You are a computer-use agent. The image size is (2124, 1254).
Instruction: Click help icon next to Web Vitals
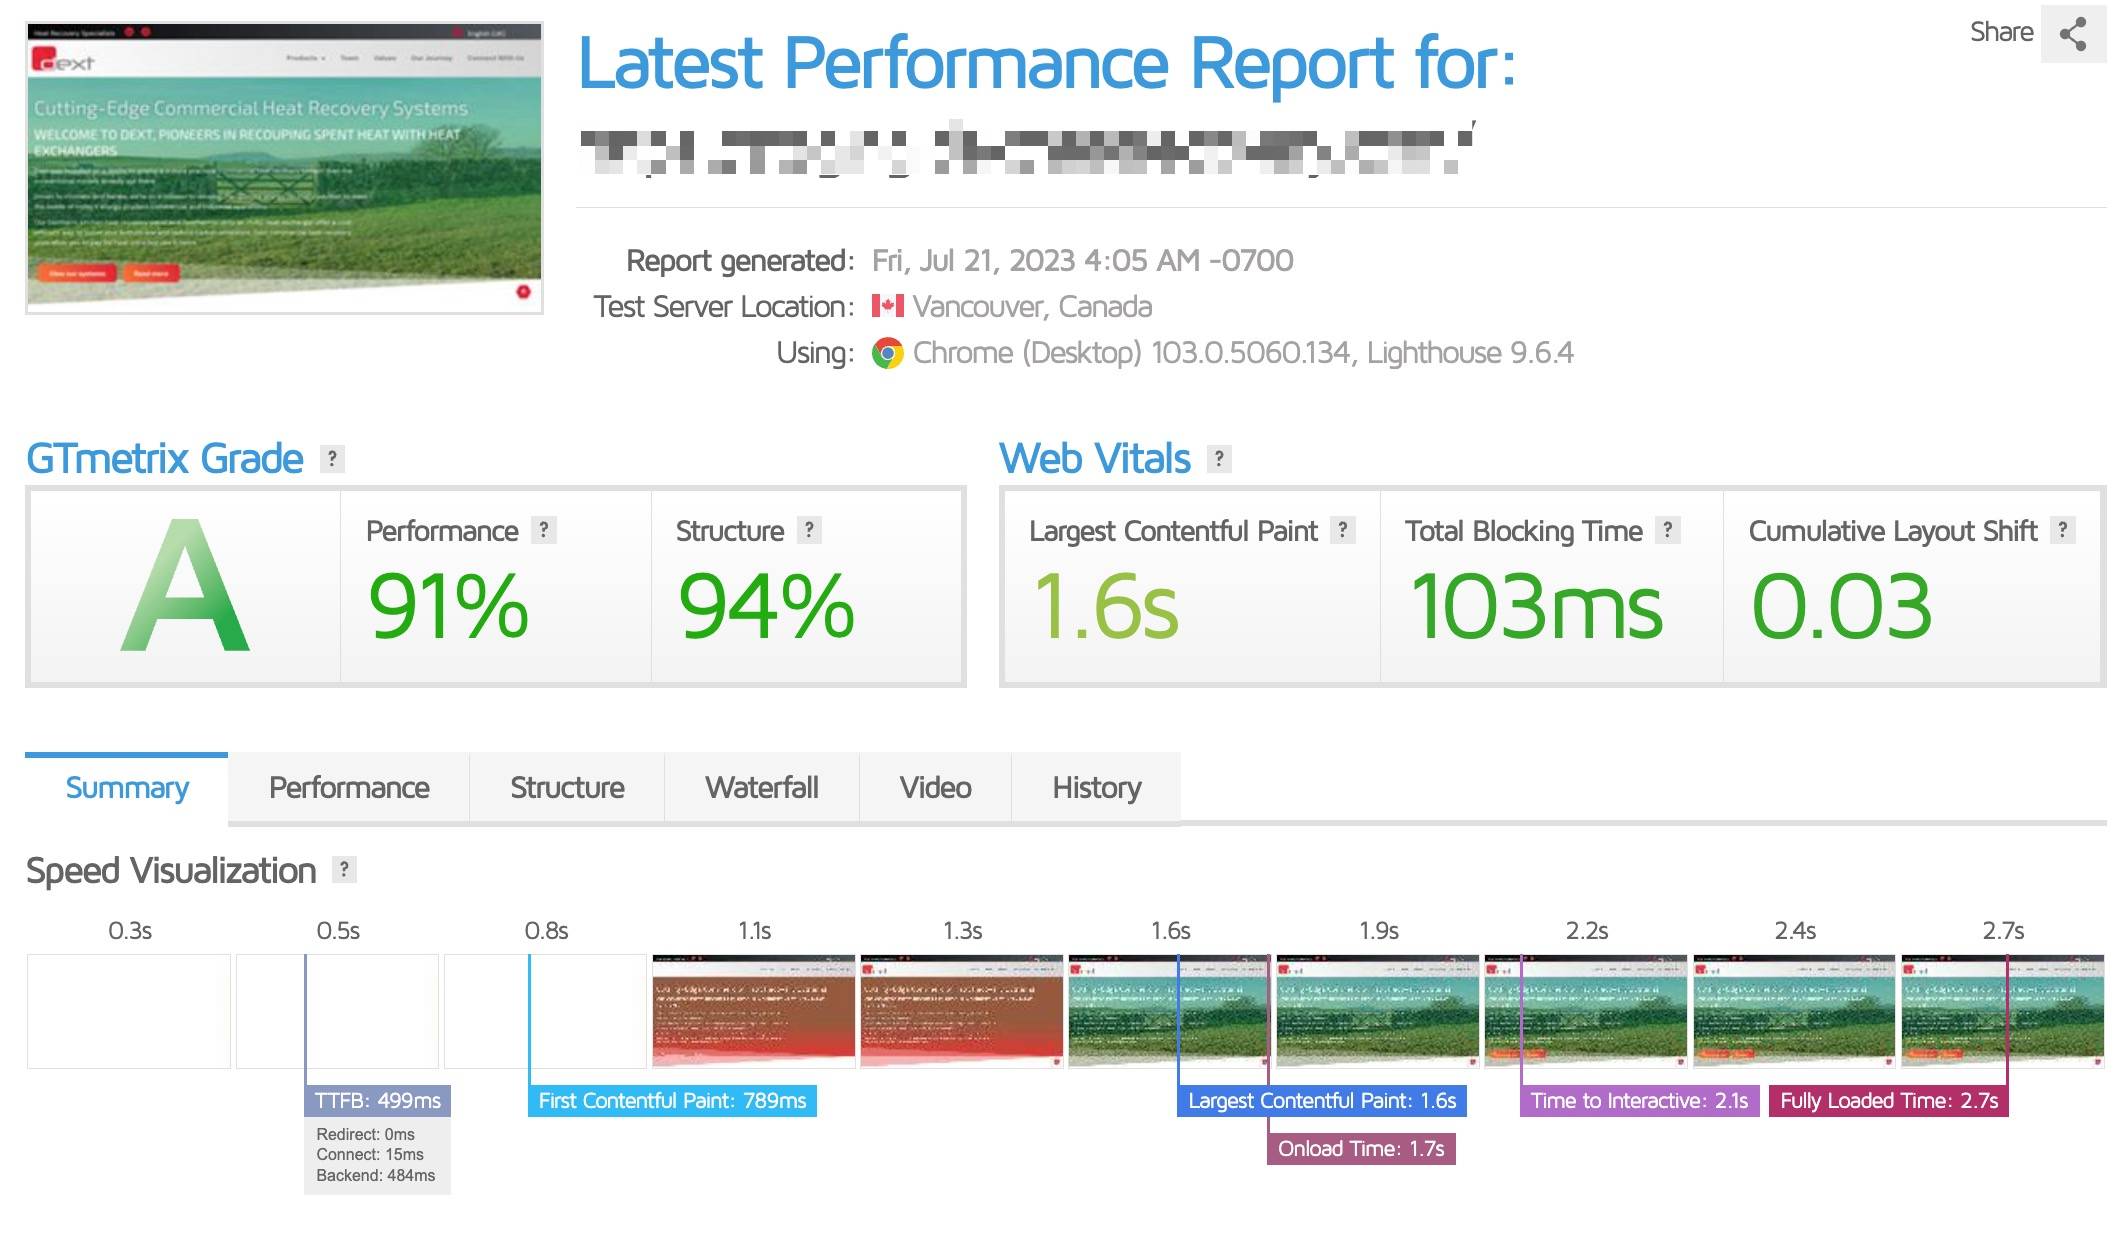1218,459
